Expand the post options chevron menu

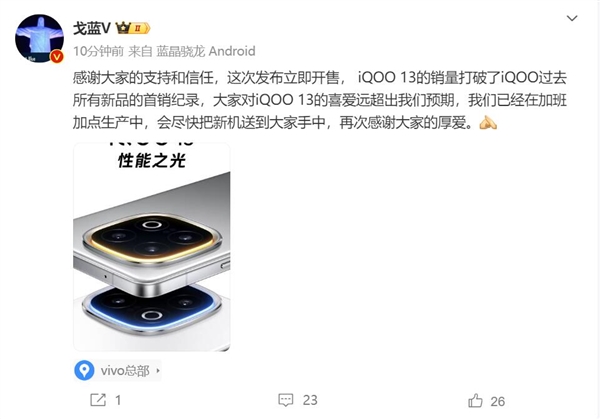click(572, 18)
